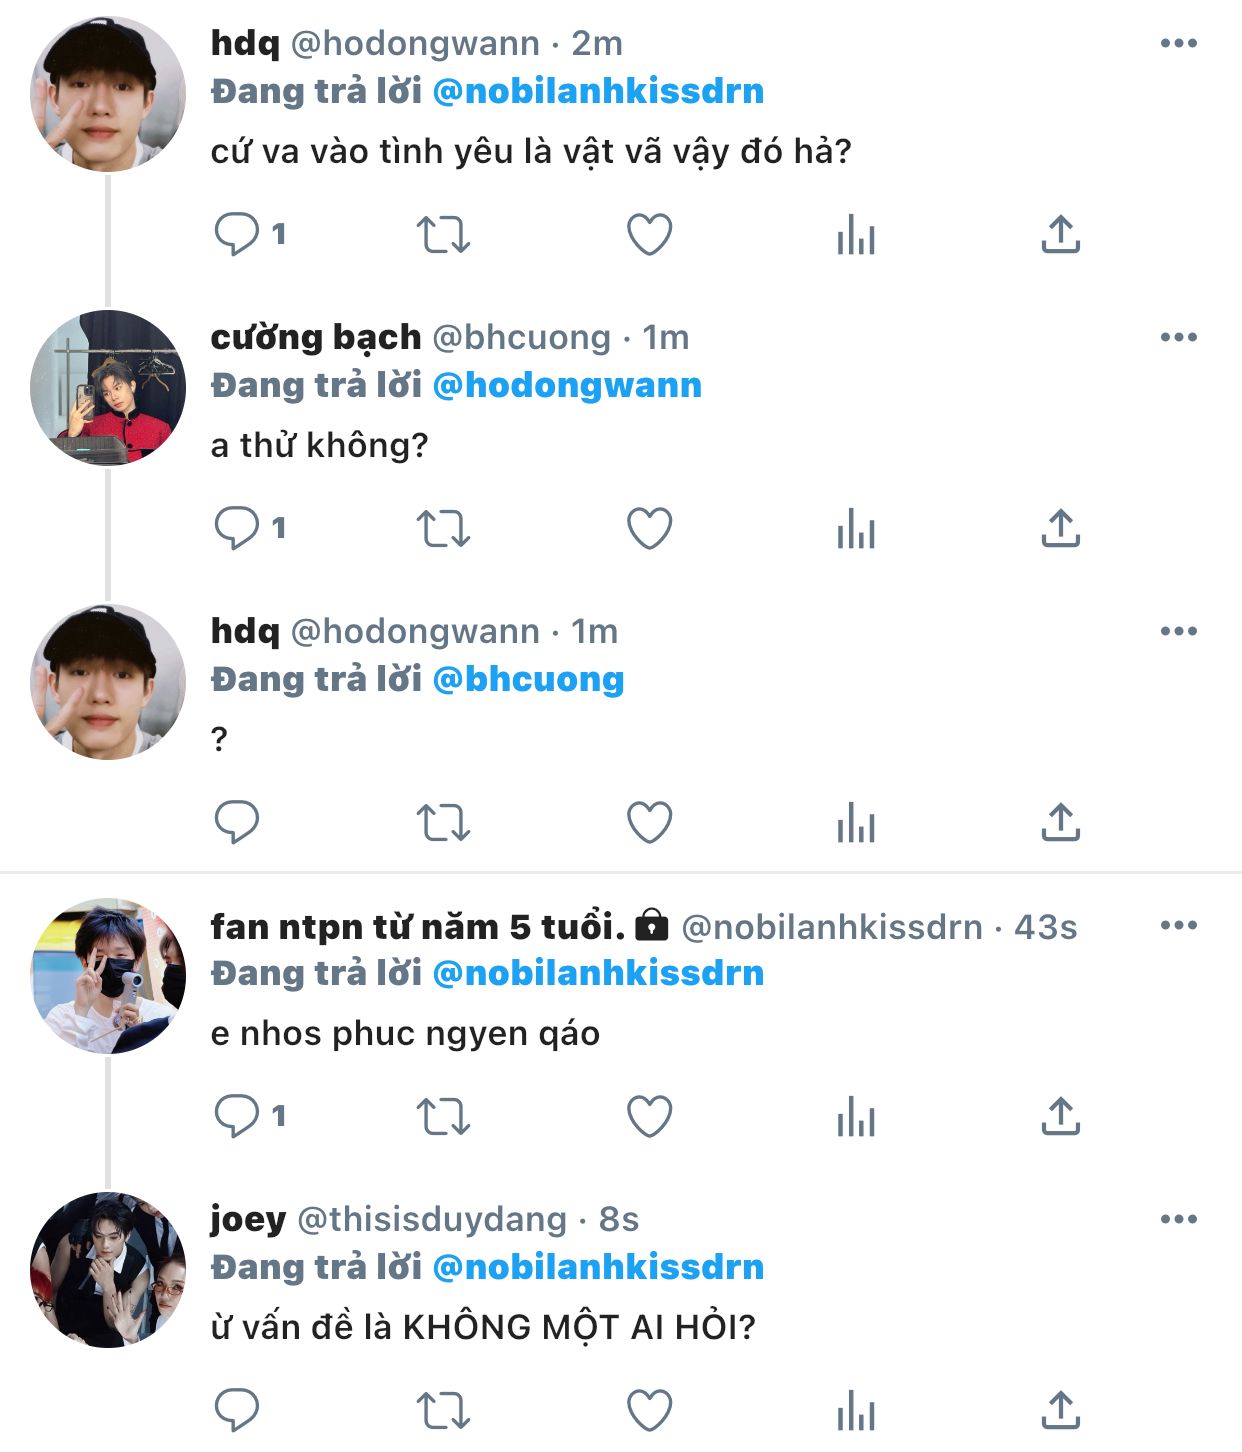
Task: Open reply on hdq's "?" tweet
Action: [238, 822]
